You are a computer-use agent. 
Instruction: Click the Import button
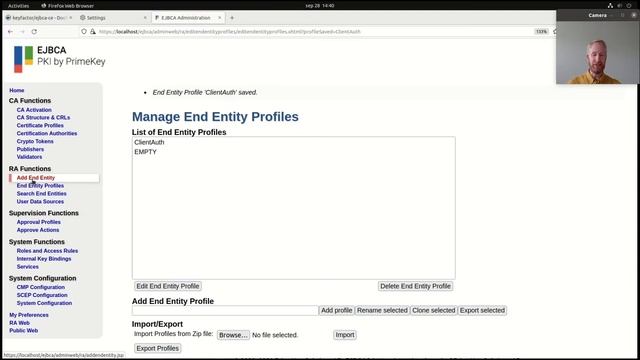pos(345,335)
